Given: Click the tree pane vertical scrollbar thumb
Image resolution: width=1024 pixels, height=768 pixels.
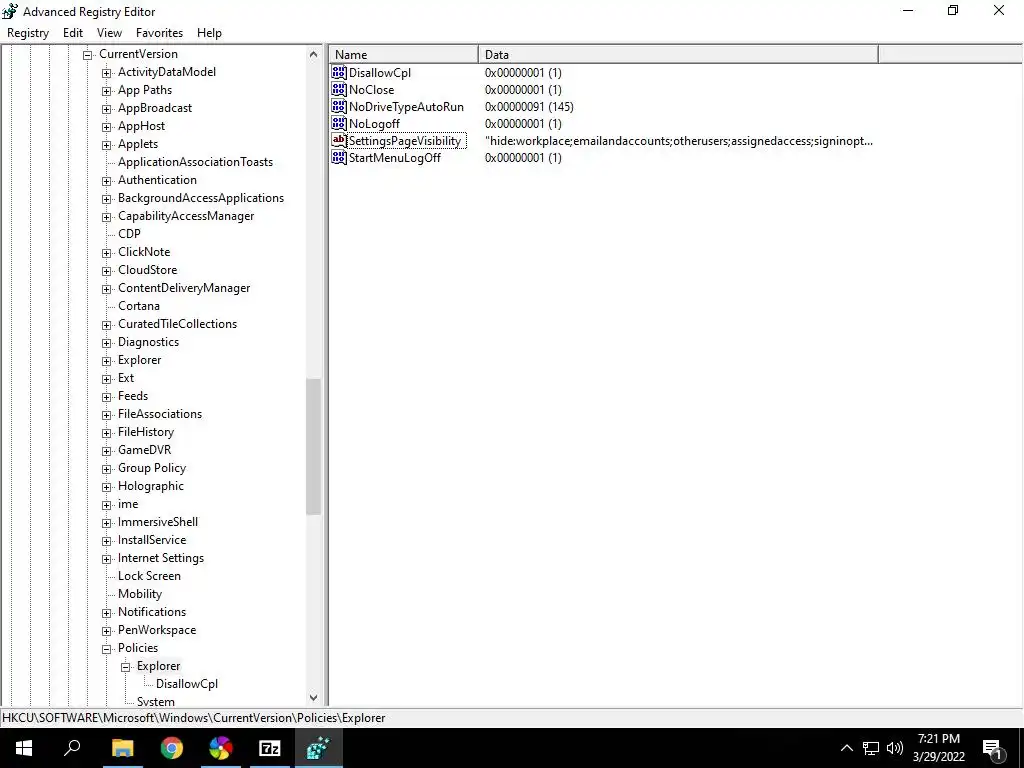Looking at the screenshot, I should point(313,447).
